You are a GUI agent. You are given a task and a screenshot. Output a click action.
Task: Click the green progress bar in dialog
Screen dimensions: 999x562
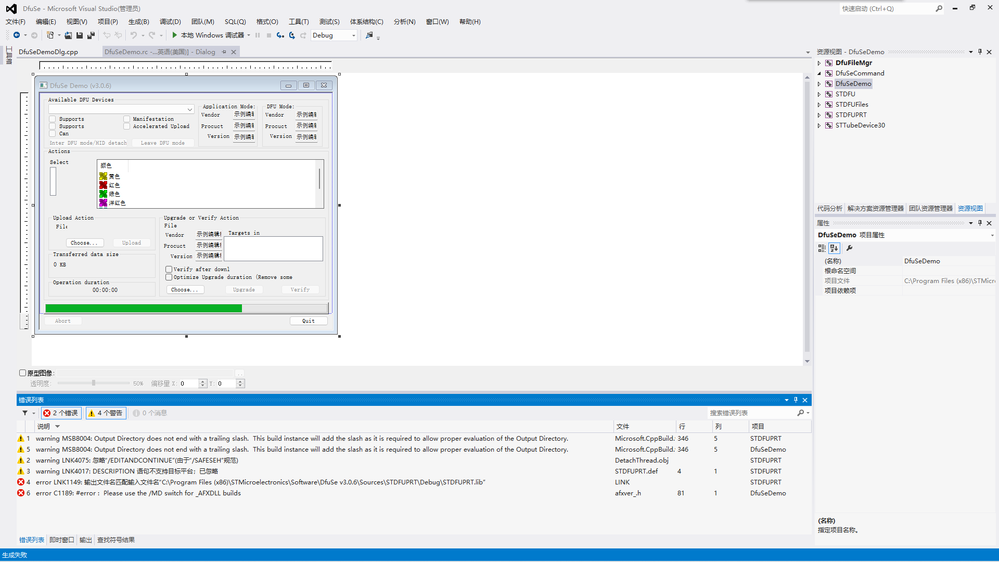tap(187, 308)
